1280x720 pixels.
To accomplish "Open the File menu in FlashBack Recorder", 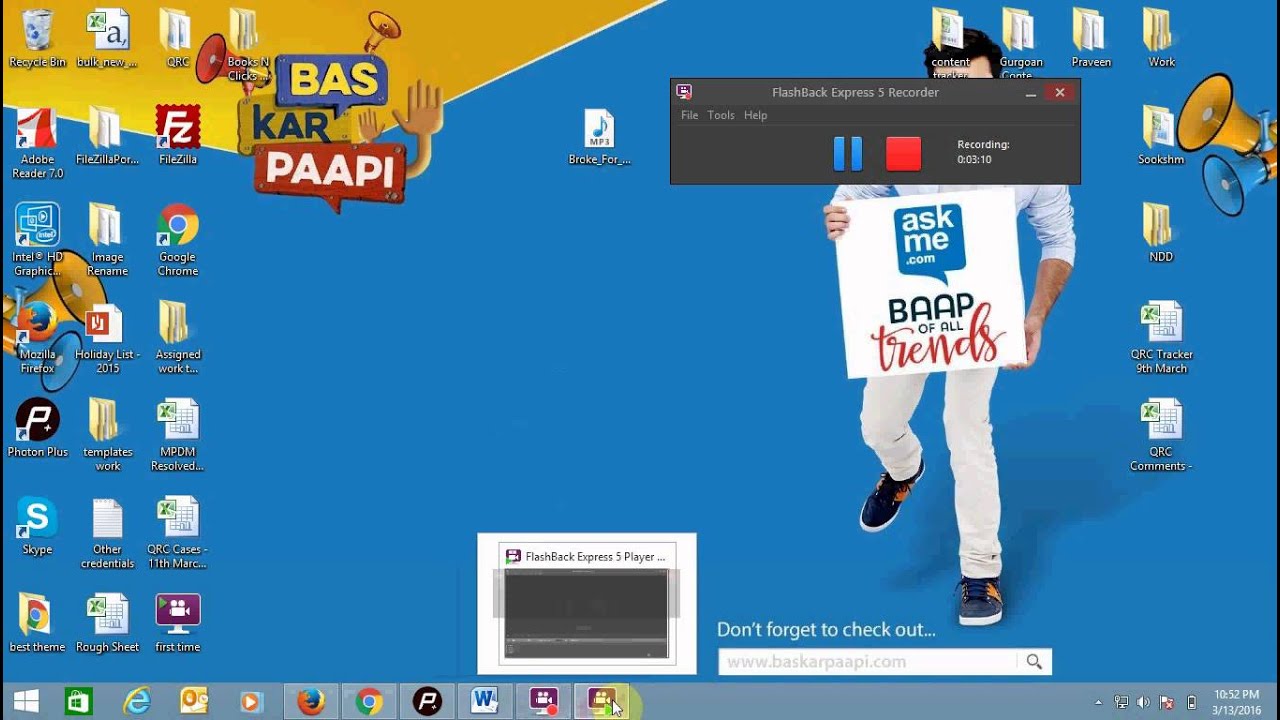I will 690,115.
